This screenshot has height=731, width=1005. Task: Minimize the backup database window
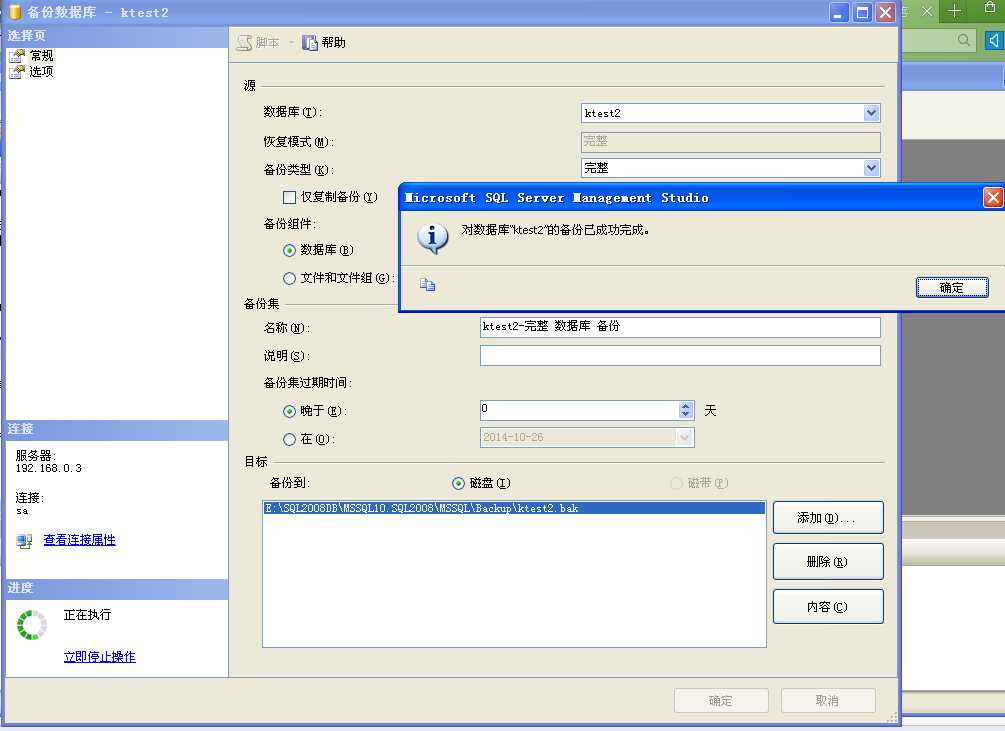pyautogui.click(x=838, y=12)
